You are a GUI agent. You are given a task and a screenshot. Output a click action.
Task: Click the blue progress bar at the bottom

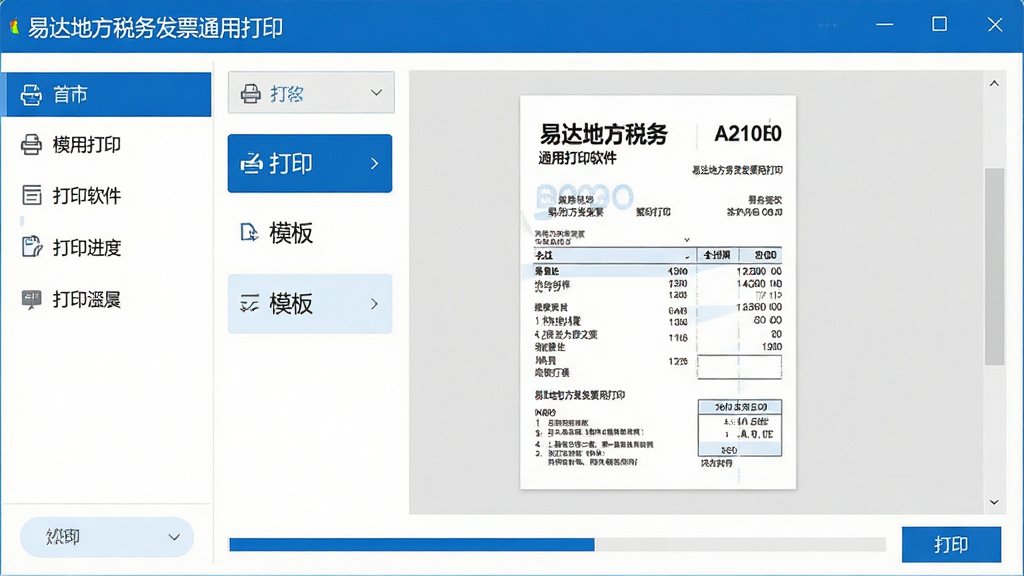click(x=412, y=545)
